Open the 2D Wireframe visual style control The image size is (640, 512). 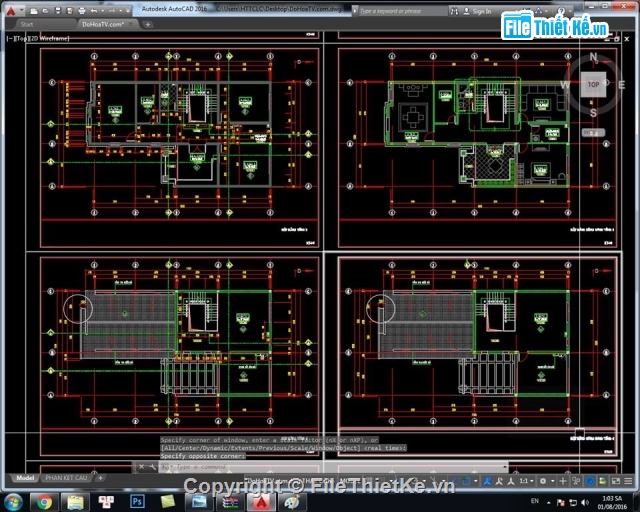pyautogui.click(x=48, y=38)
